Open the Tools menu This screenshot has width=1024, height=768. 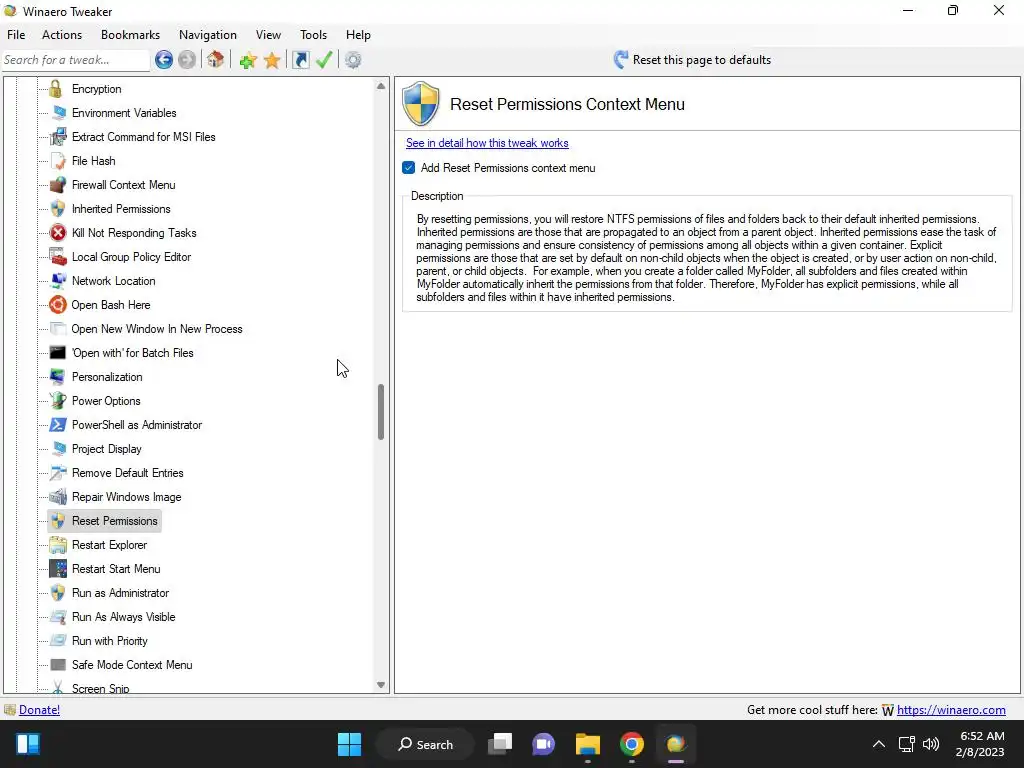click(x=313, y=35)
